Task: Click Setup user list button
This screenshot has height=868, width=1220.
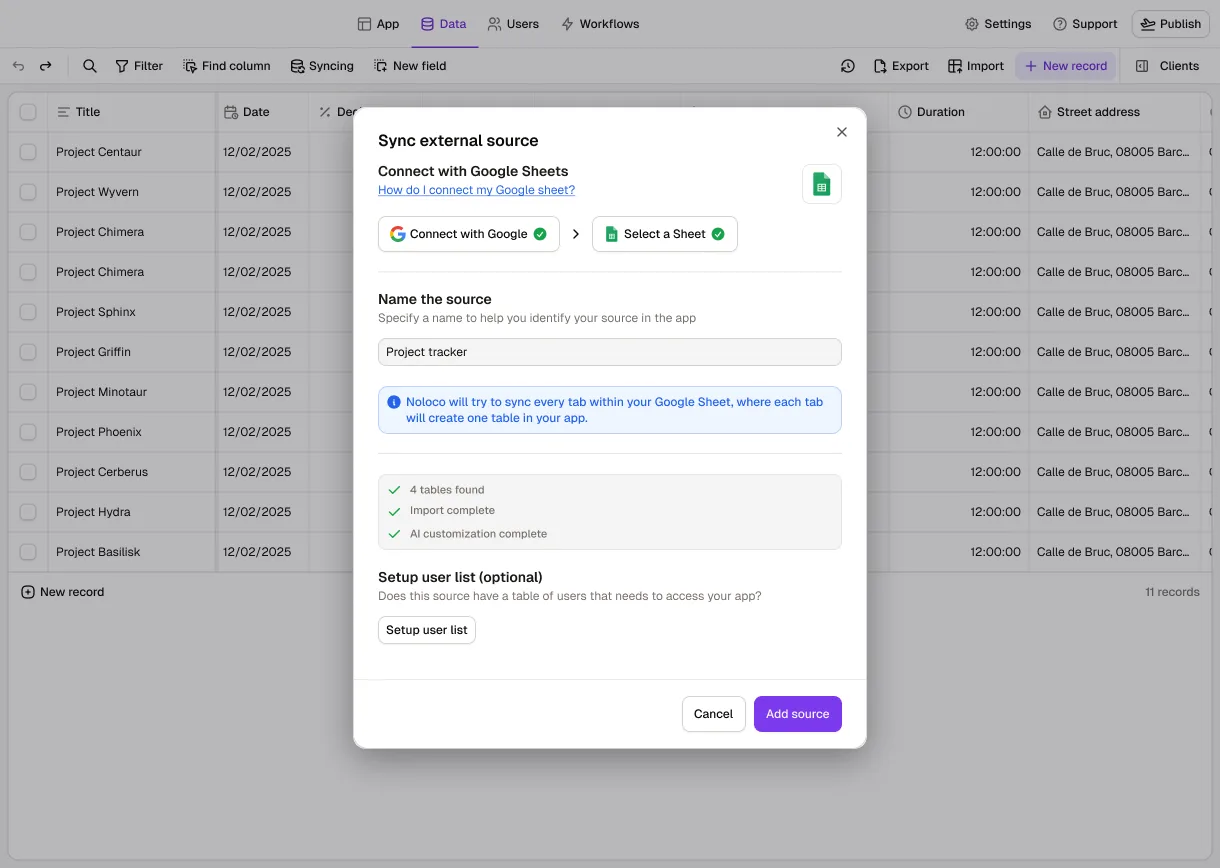Action: click(427, 630)
